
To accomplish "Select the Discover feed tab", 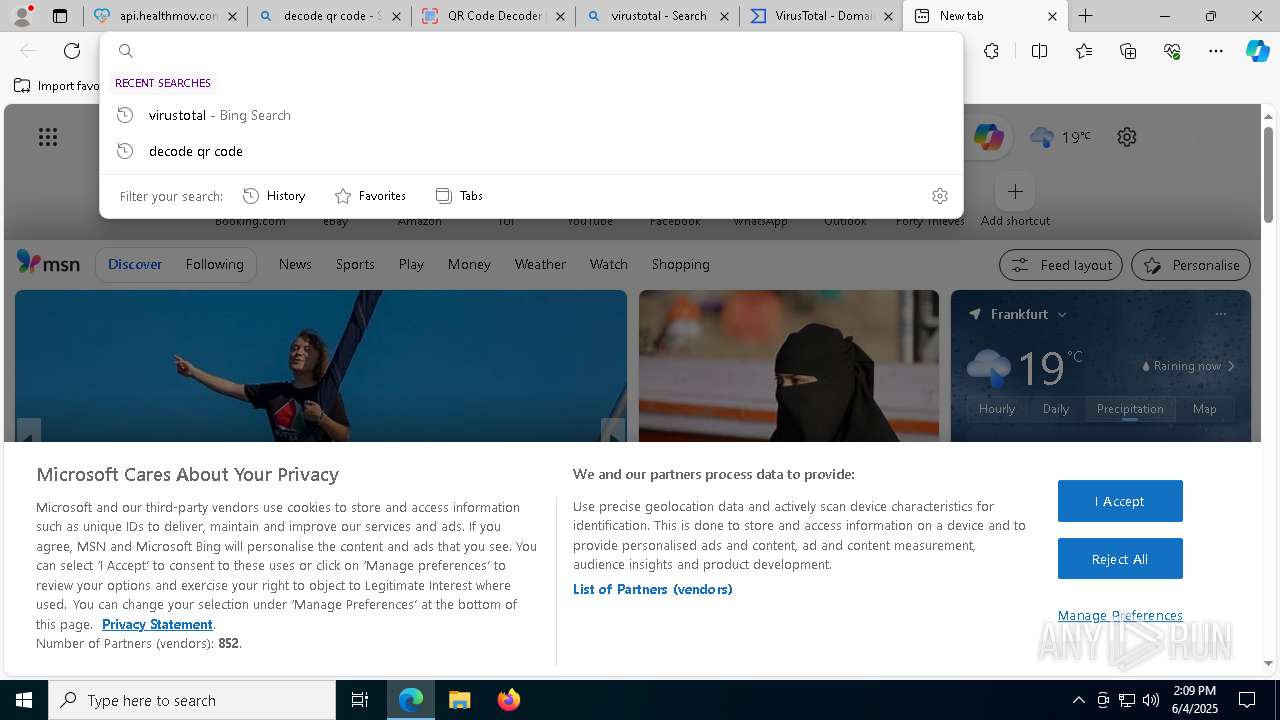I will (135, 264).
